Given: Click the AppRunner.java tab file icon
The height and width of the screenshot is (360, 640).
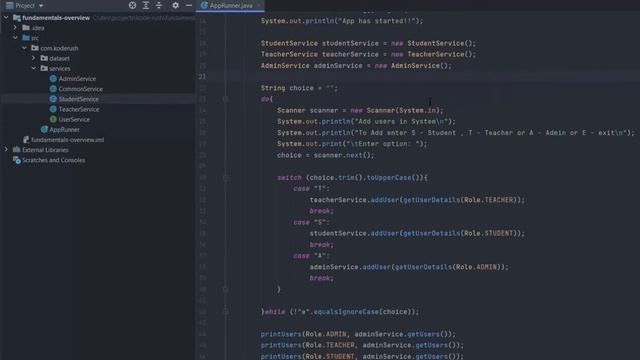Looking at the screenshot, I should click(204, 5).
